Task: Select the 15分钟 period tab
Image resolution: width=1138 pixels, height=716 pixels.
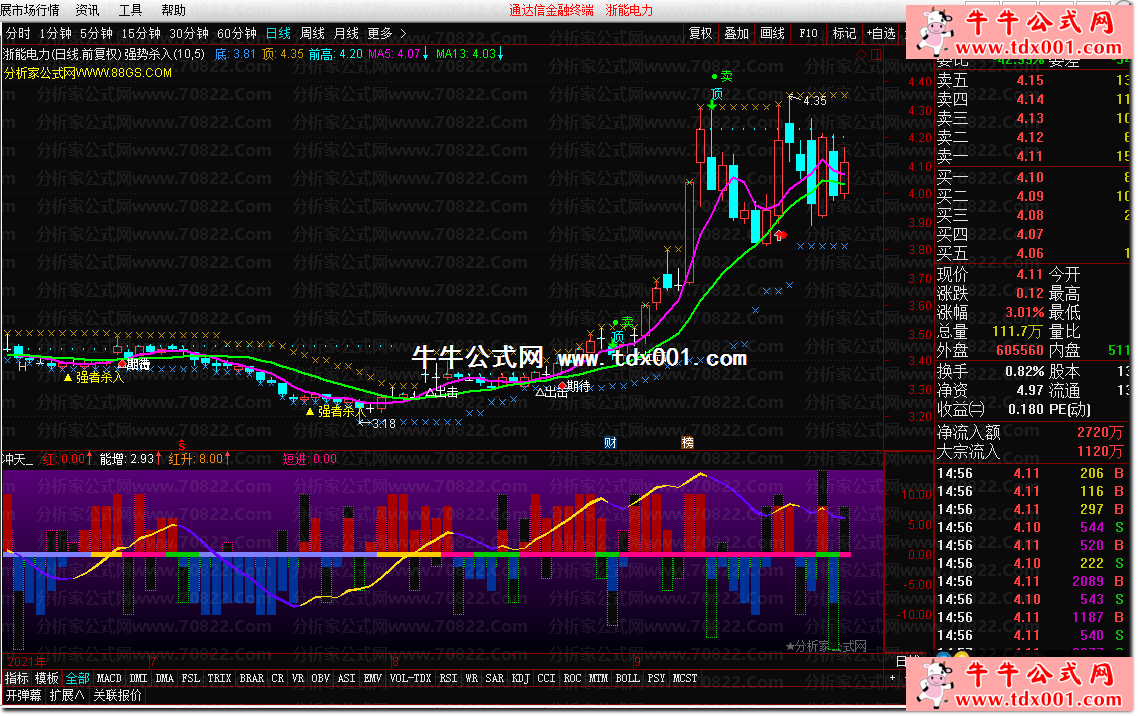Action: [x=141, y=33]
